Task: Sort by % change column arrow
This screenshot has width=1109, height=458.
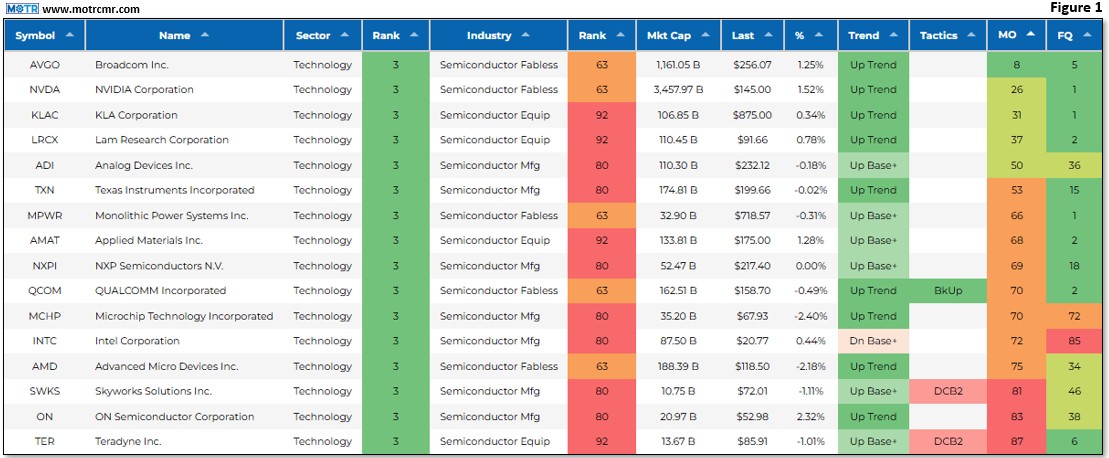Action: [x=818, y=35]
